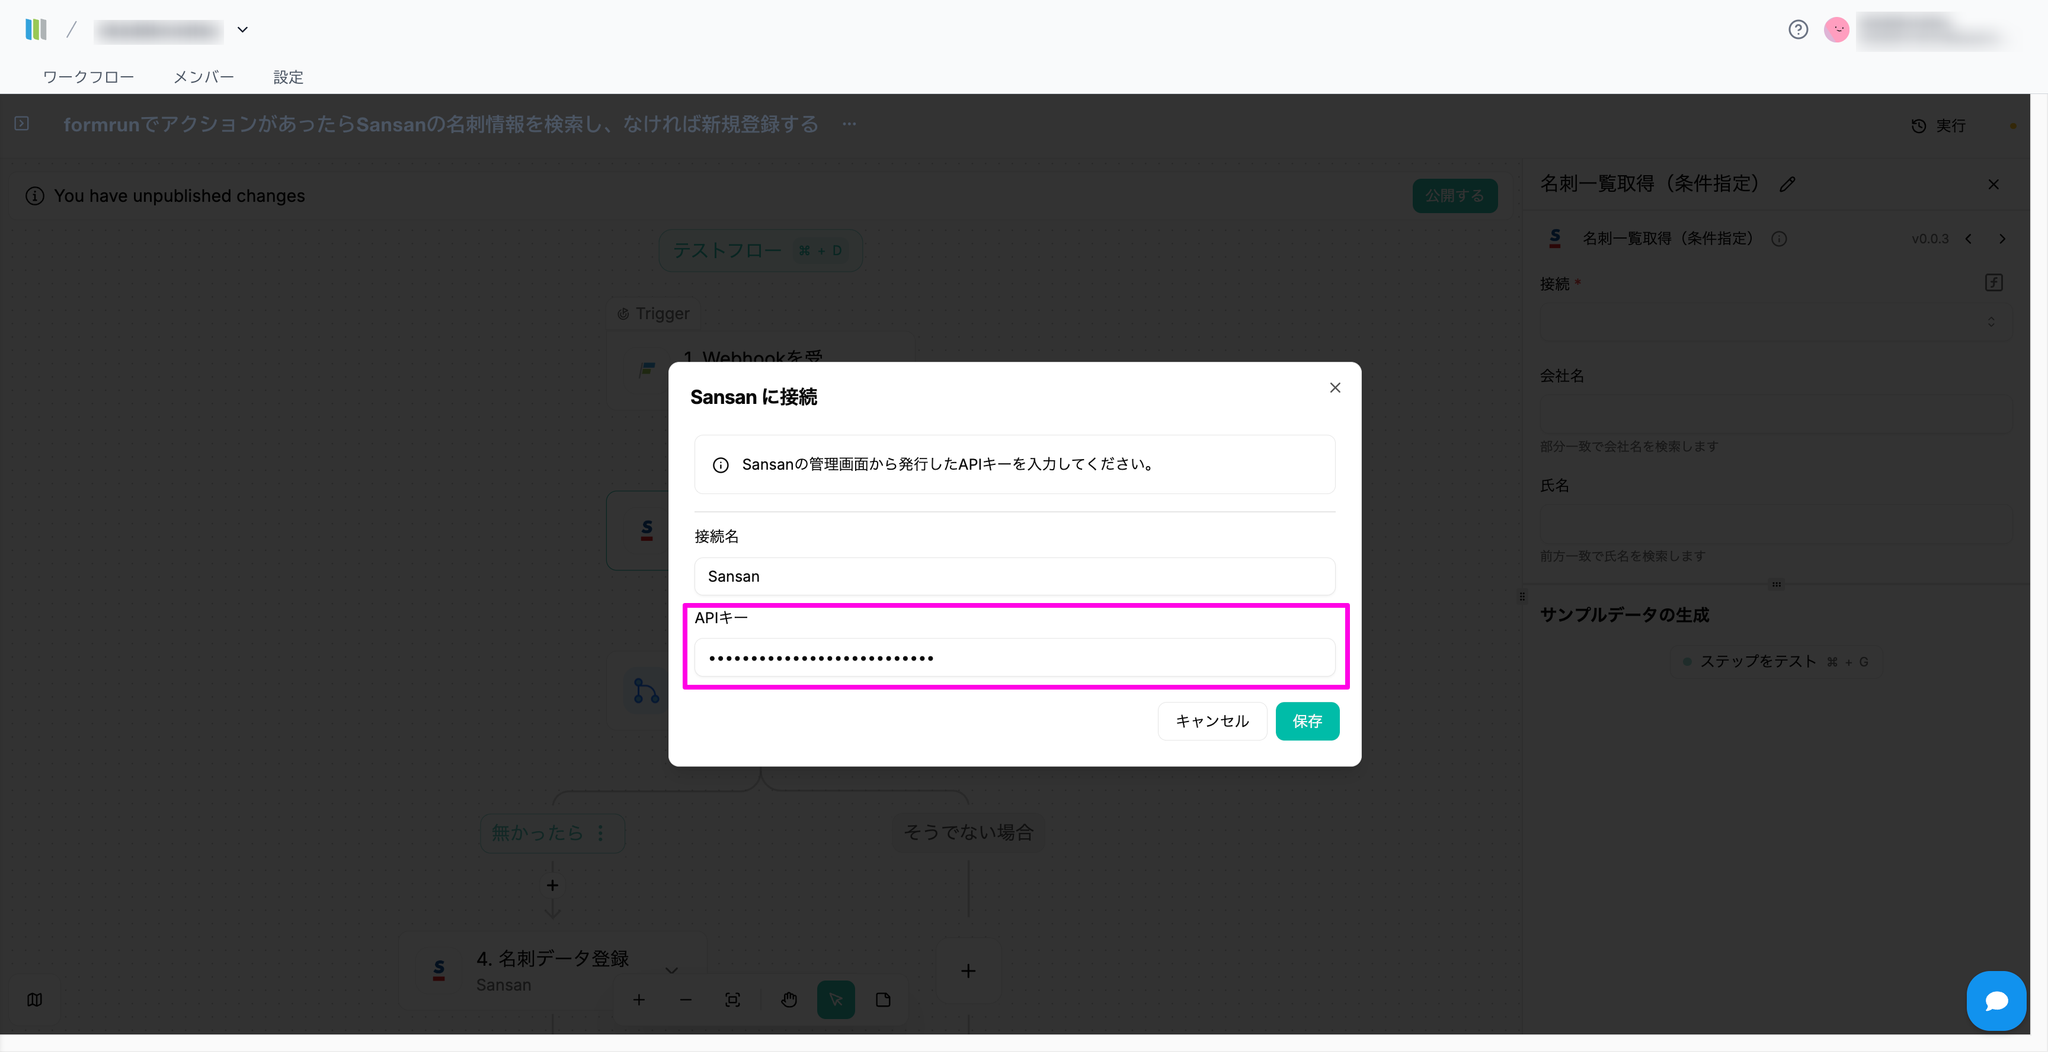Click the workflow title starting with formrunでアクション
The image size is (2048, 1052).
(441, 124)
